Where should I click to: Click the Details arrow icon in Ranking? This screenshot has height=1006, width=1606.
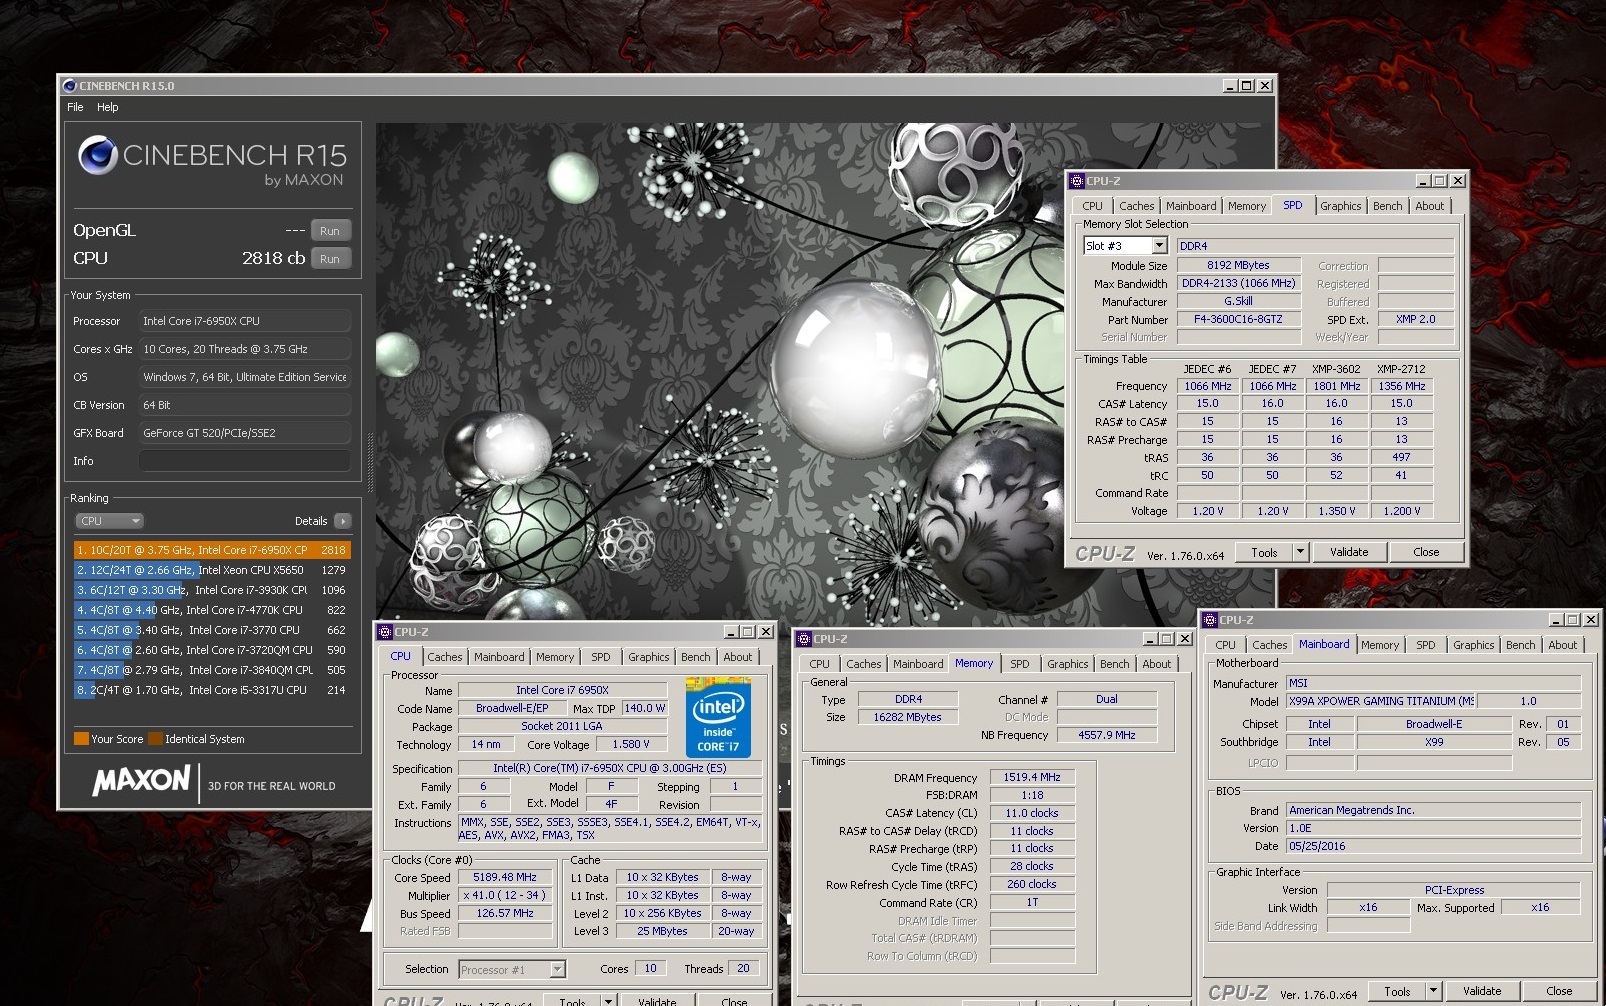(x=343, y=521)
